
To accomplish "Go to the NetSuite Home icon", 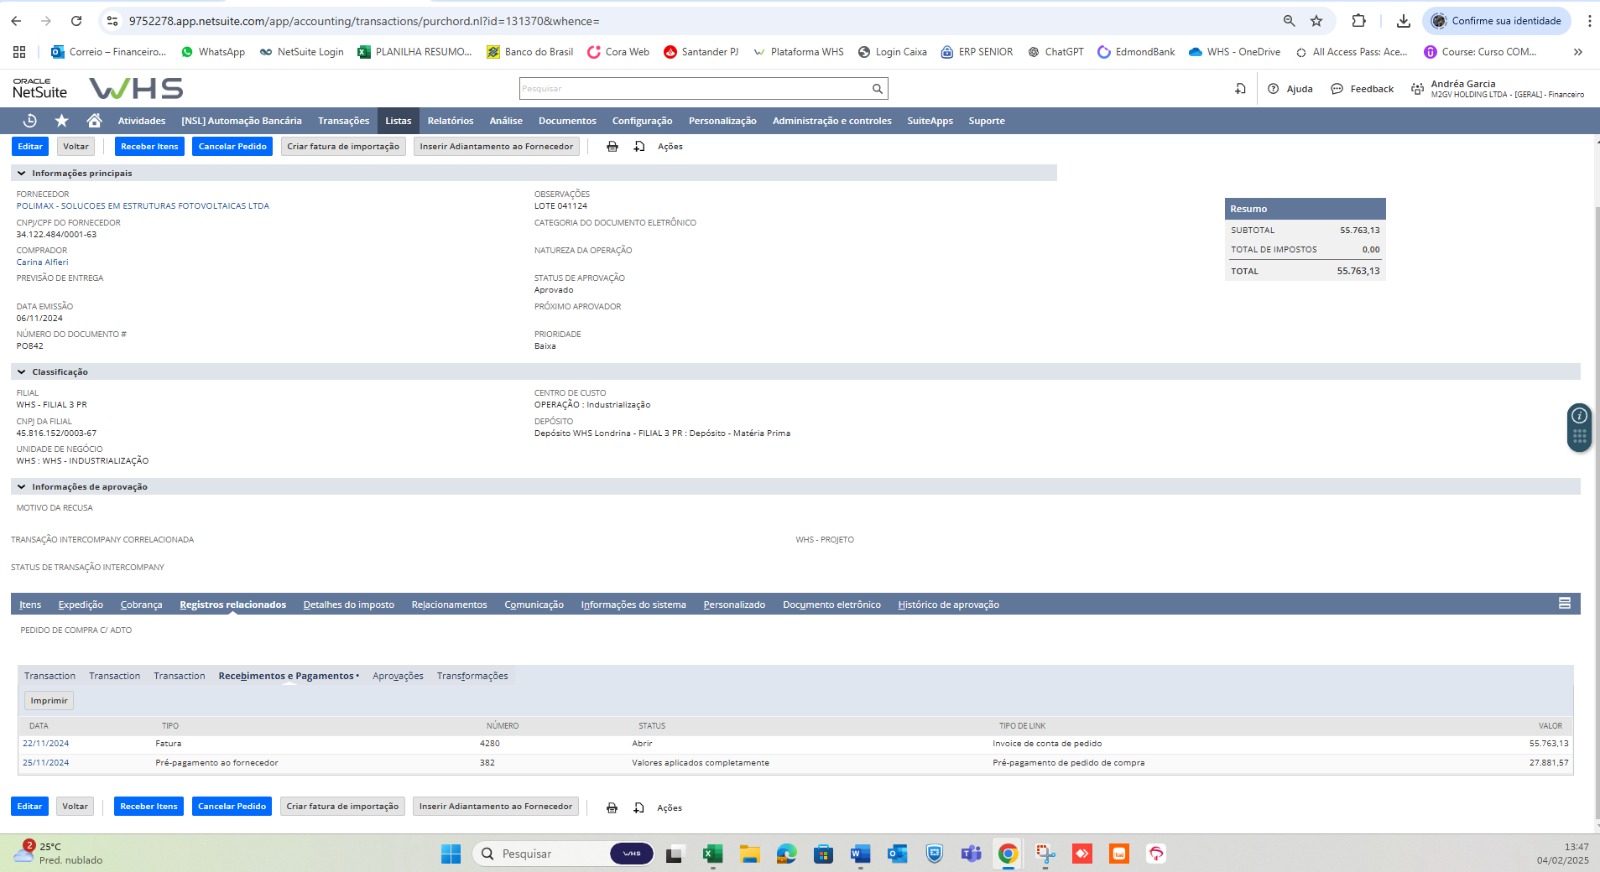I will point(94,121).
